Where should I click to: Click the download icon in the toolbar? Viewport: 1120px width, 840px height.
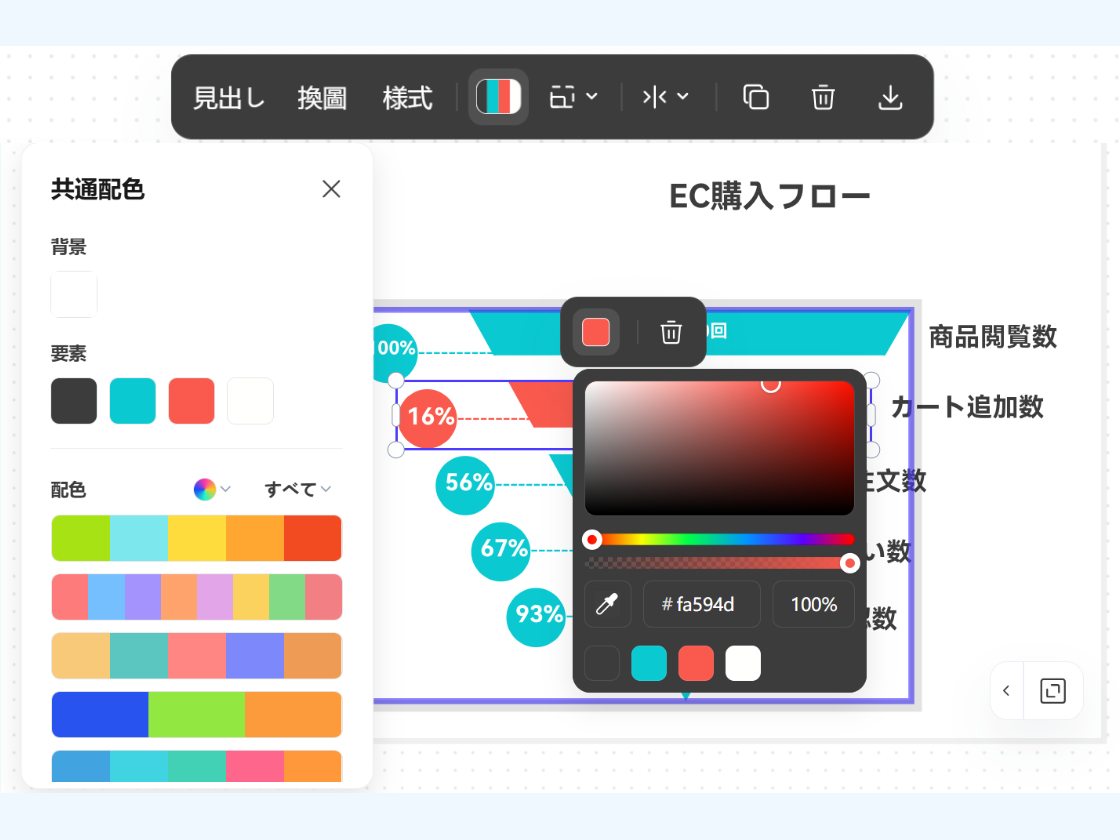889,96
